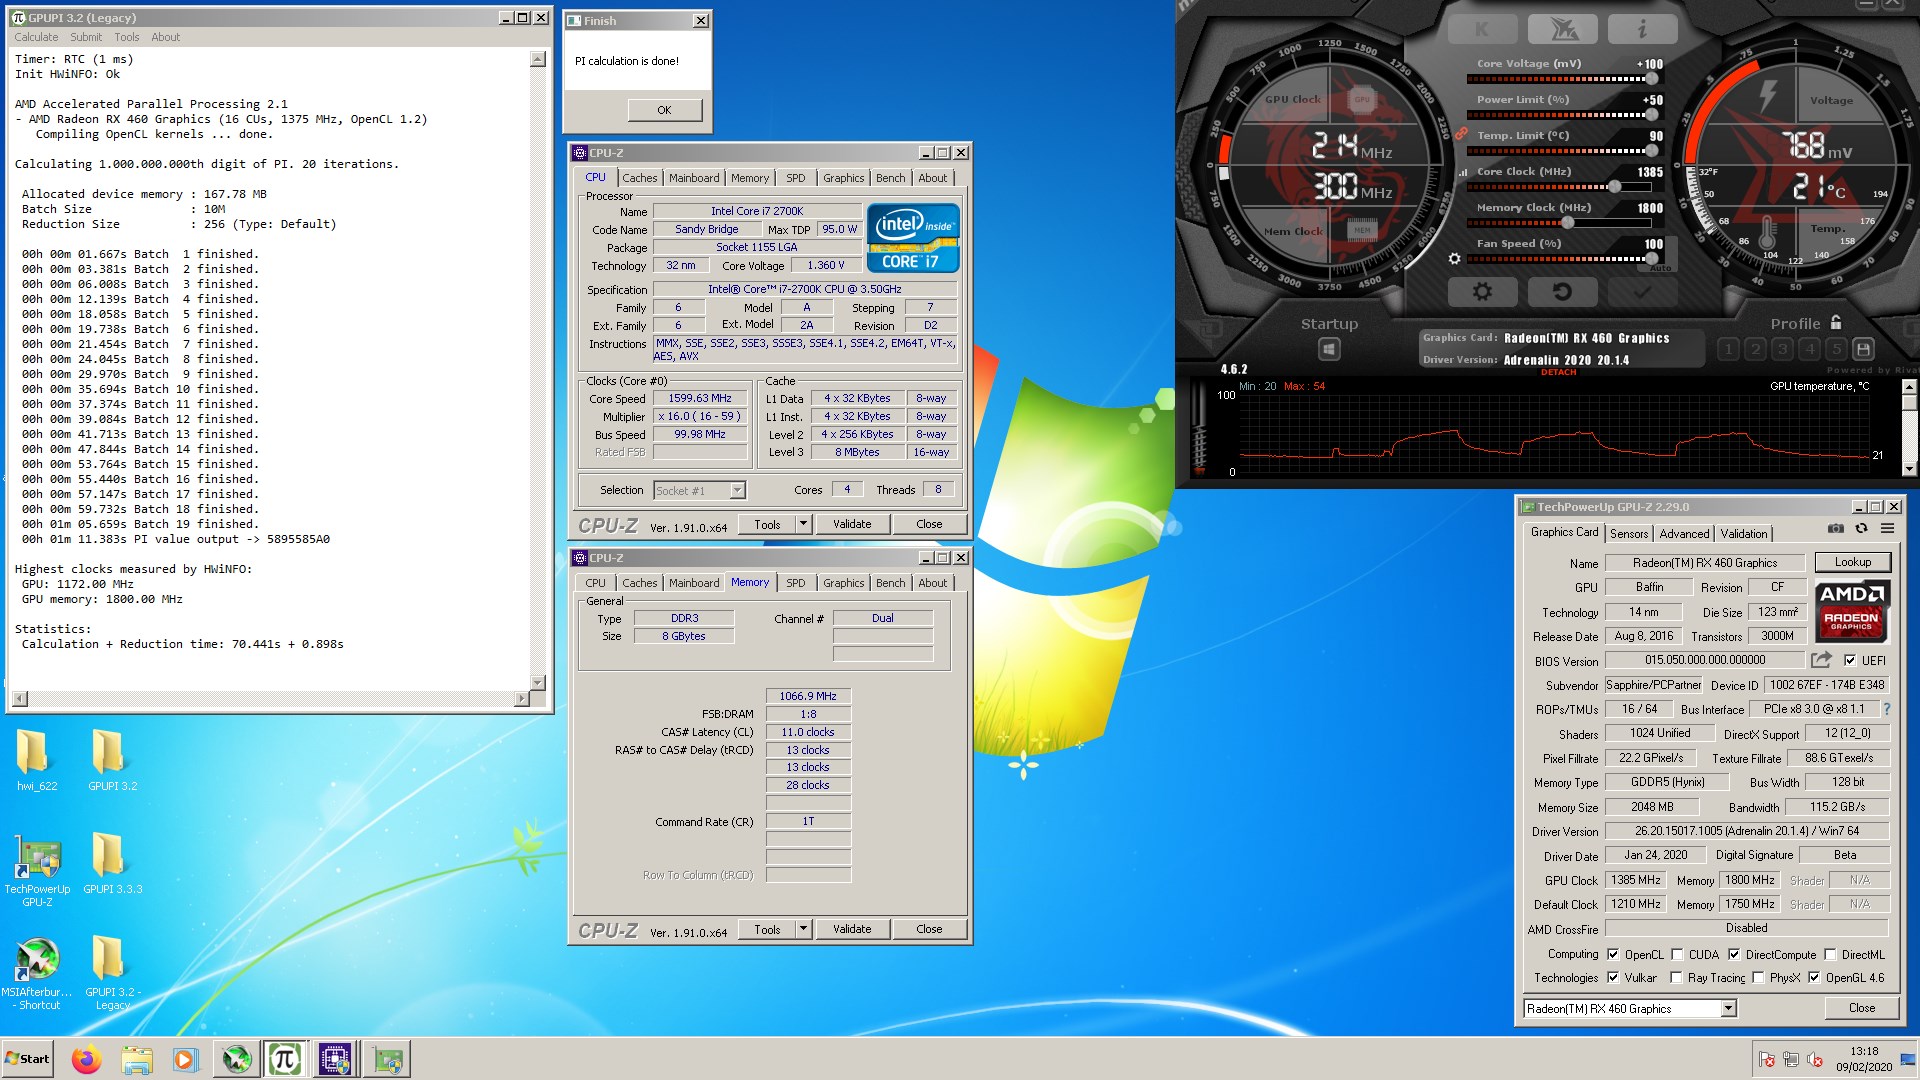Click the Close button in GPU-Z
Image resolution: width=1920 pixels, height=1080 pixels.
coord(1862,1008)
